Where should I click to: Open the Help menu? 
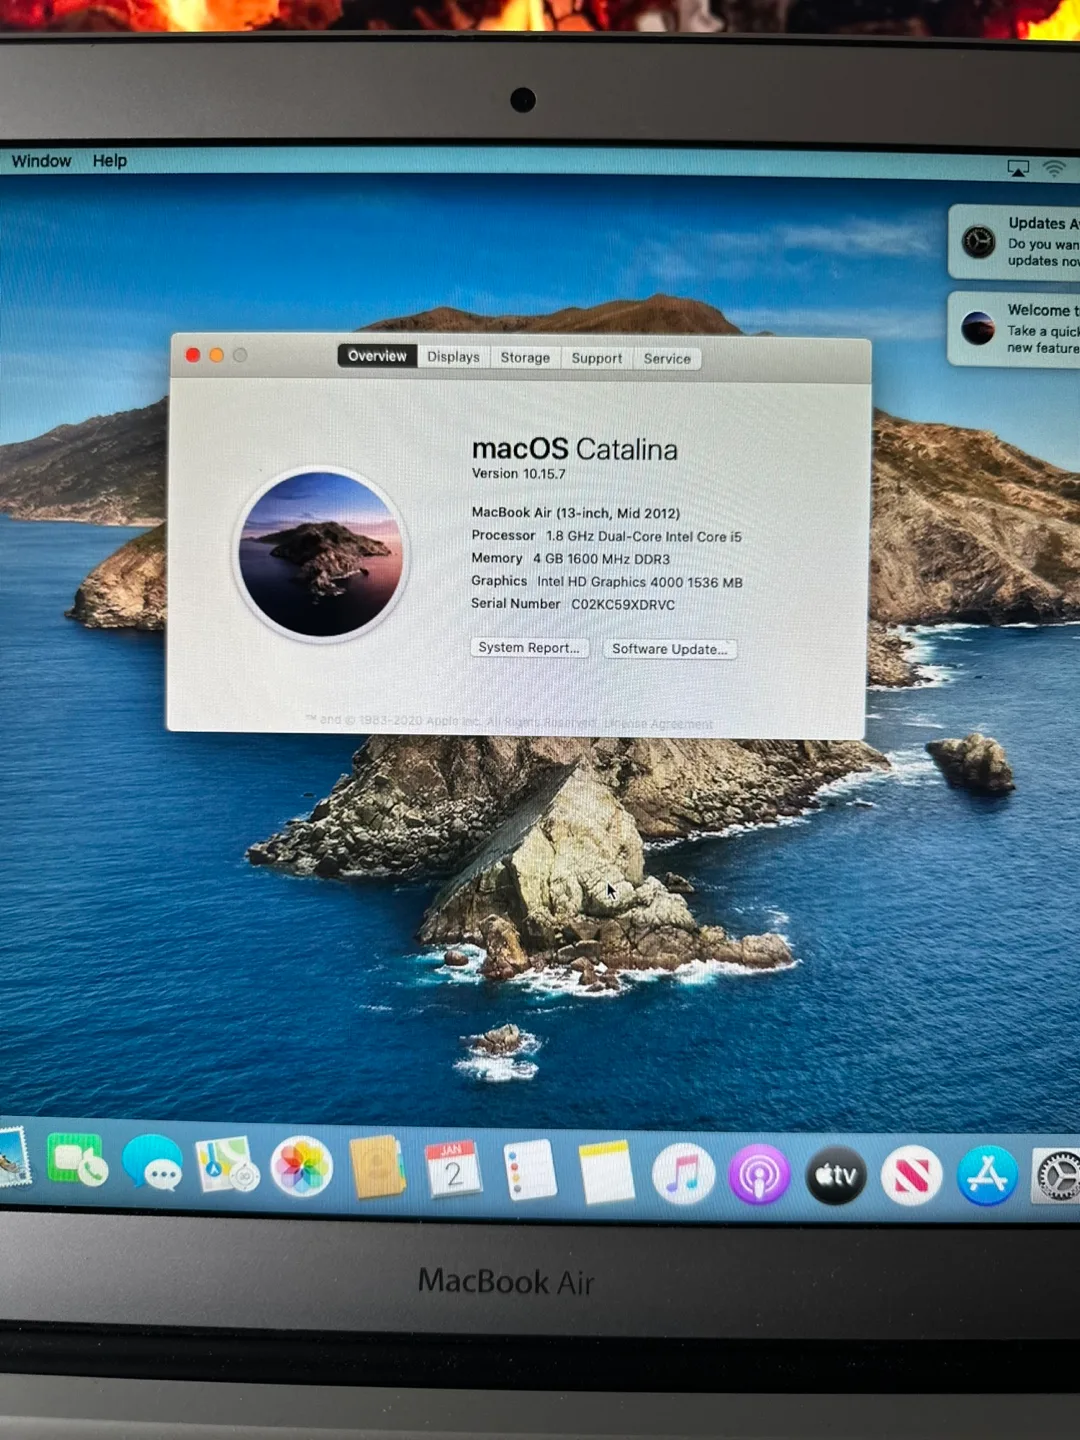click(x=110, y=161)
